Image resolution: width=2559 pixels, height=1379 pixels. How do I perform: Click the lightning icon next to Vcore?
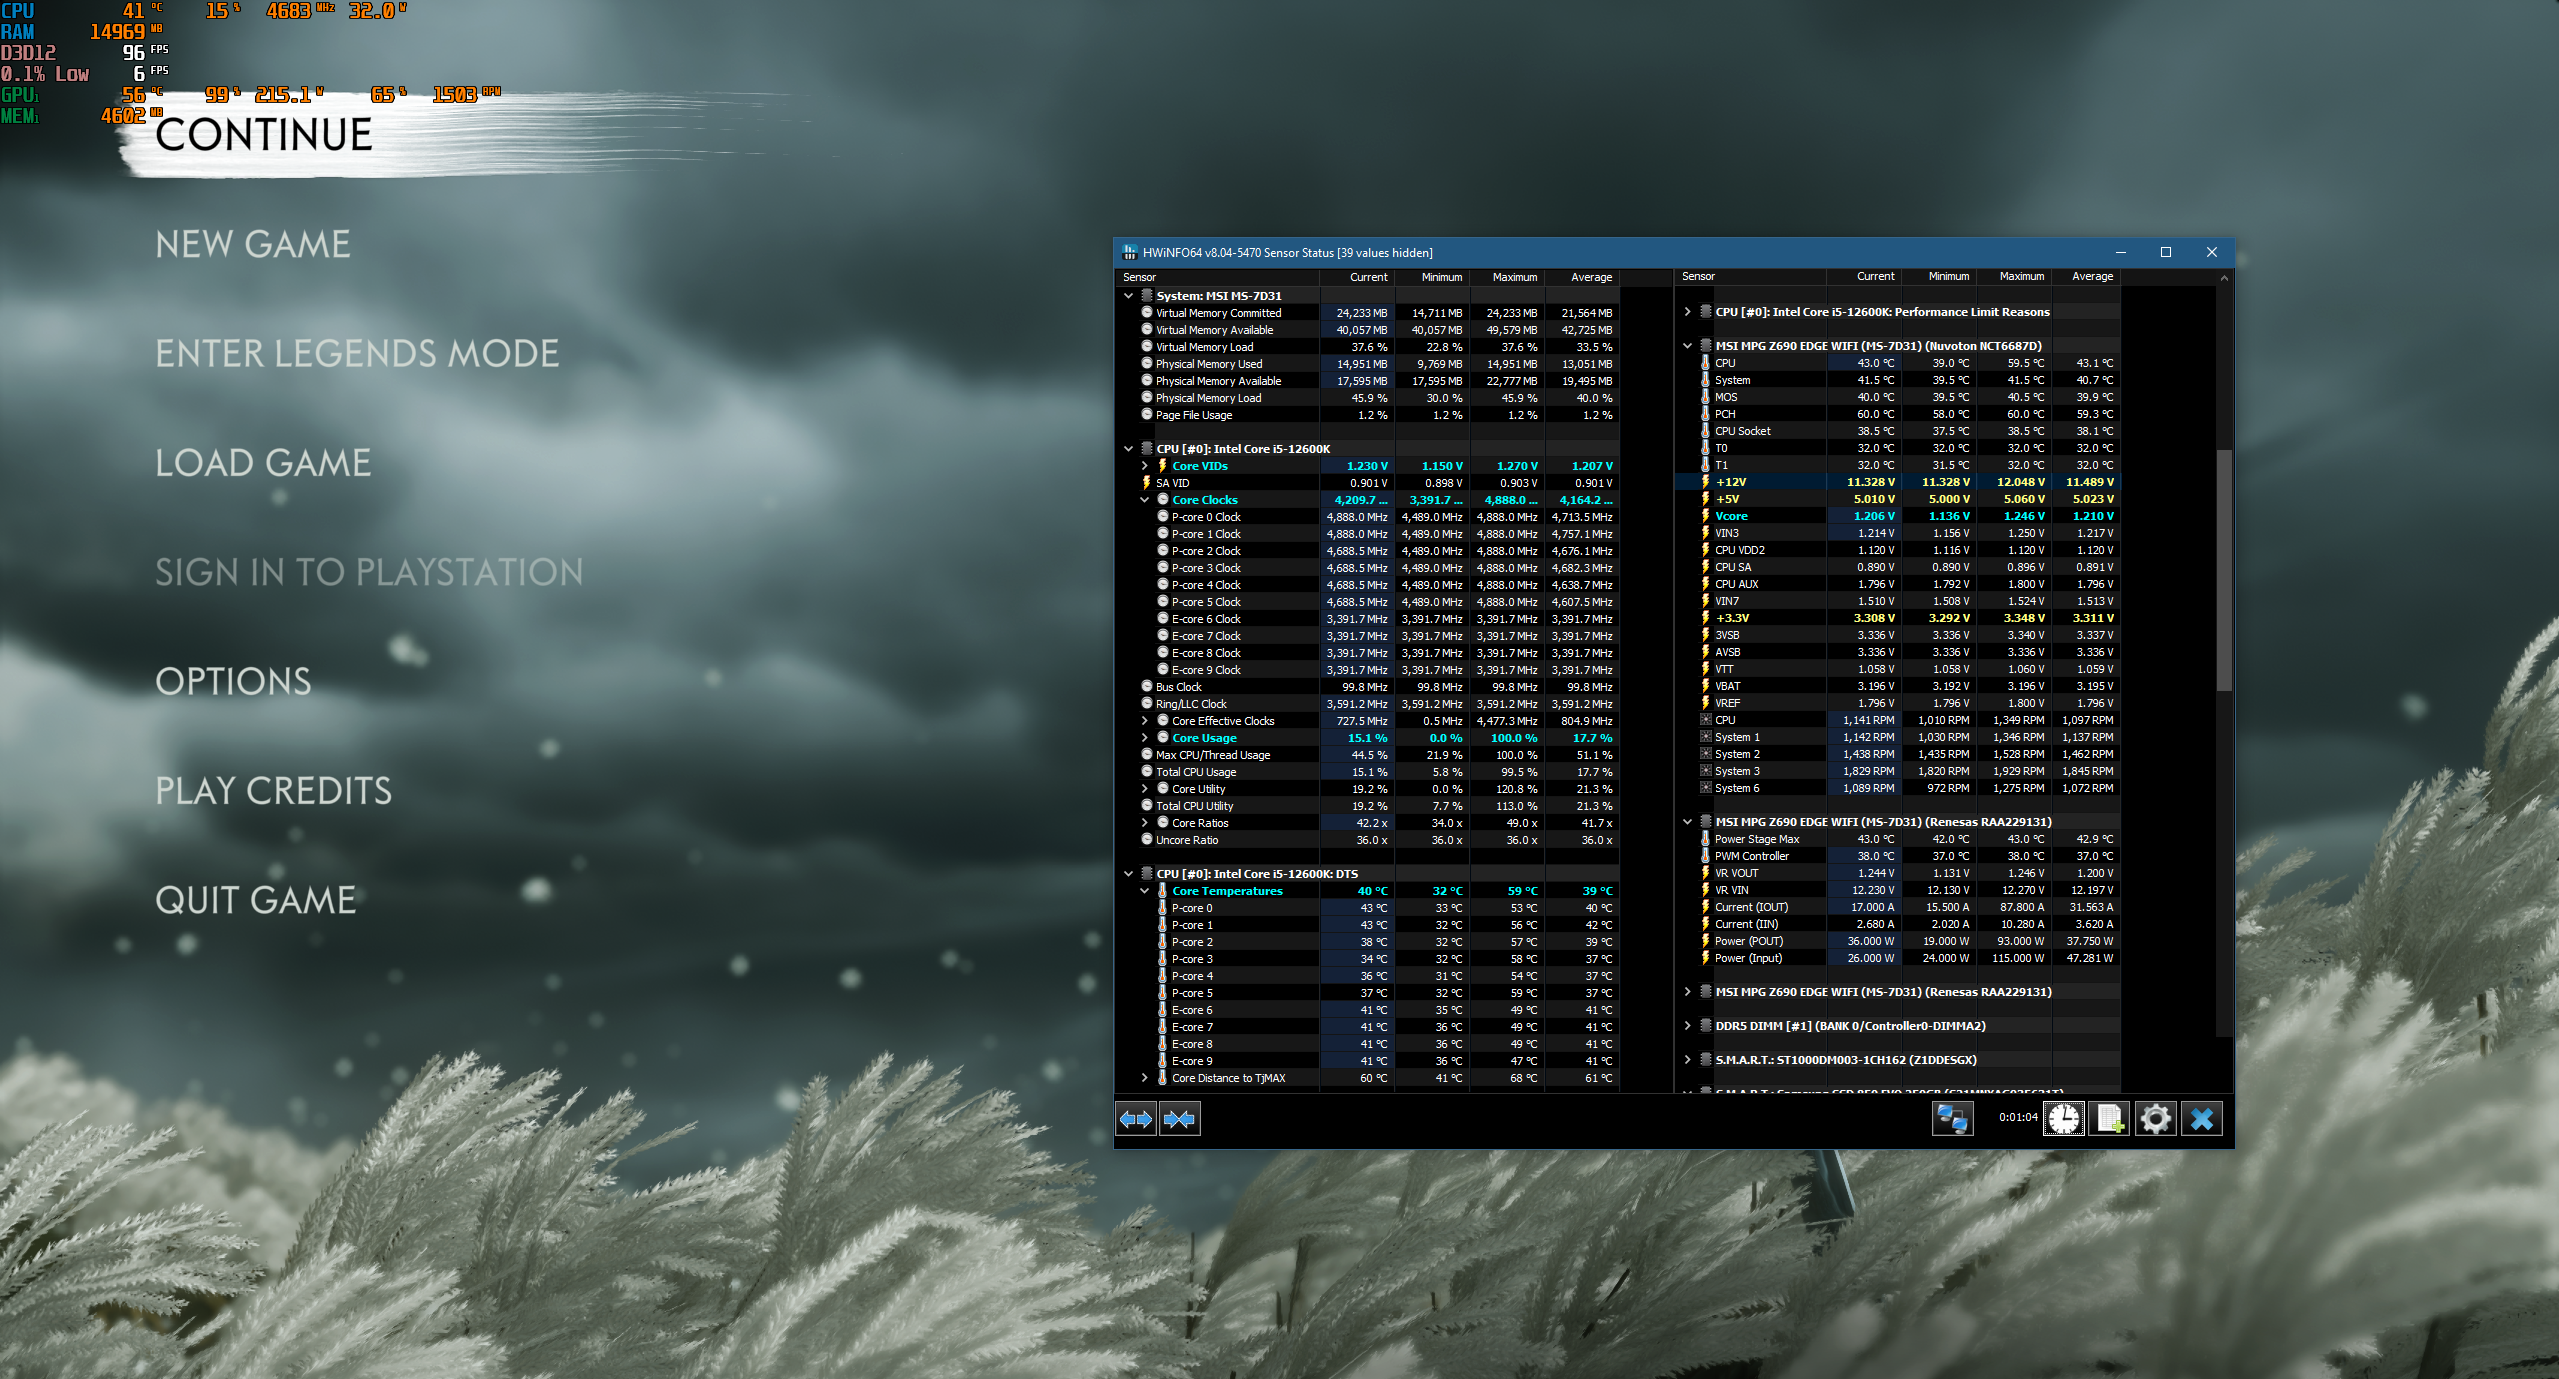1706,516
